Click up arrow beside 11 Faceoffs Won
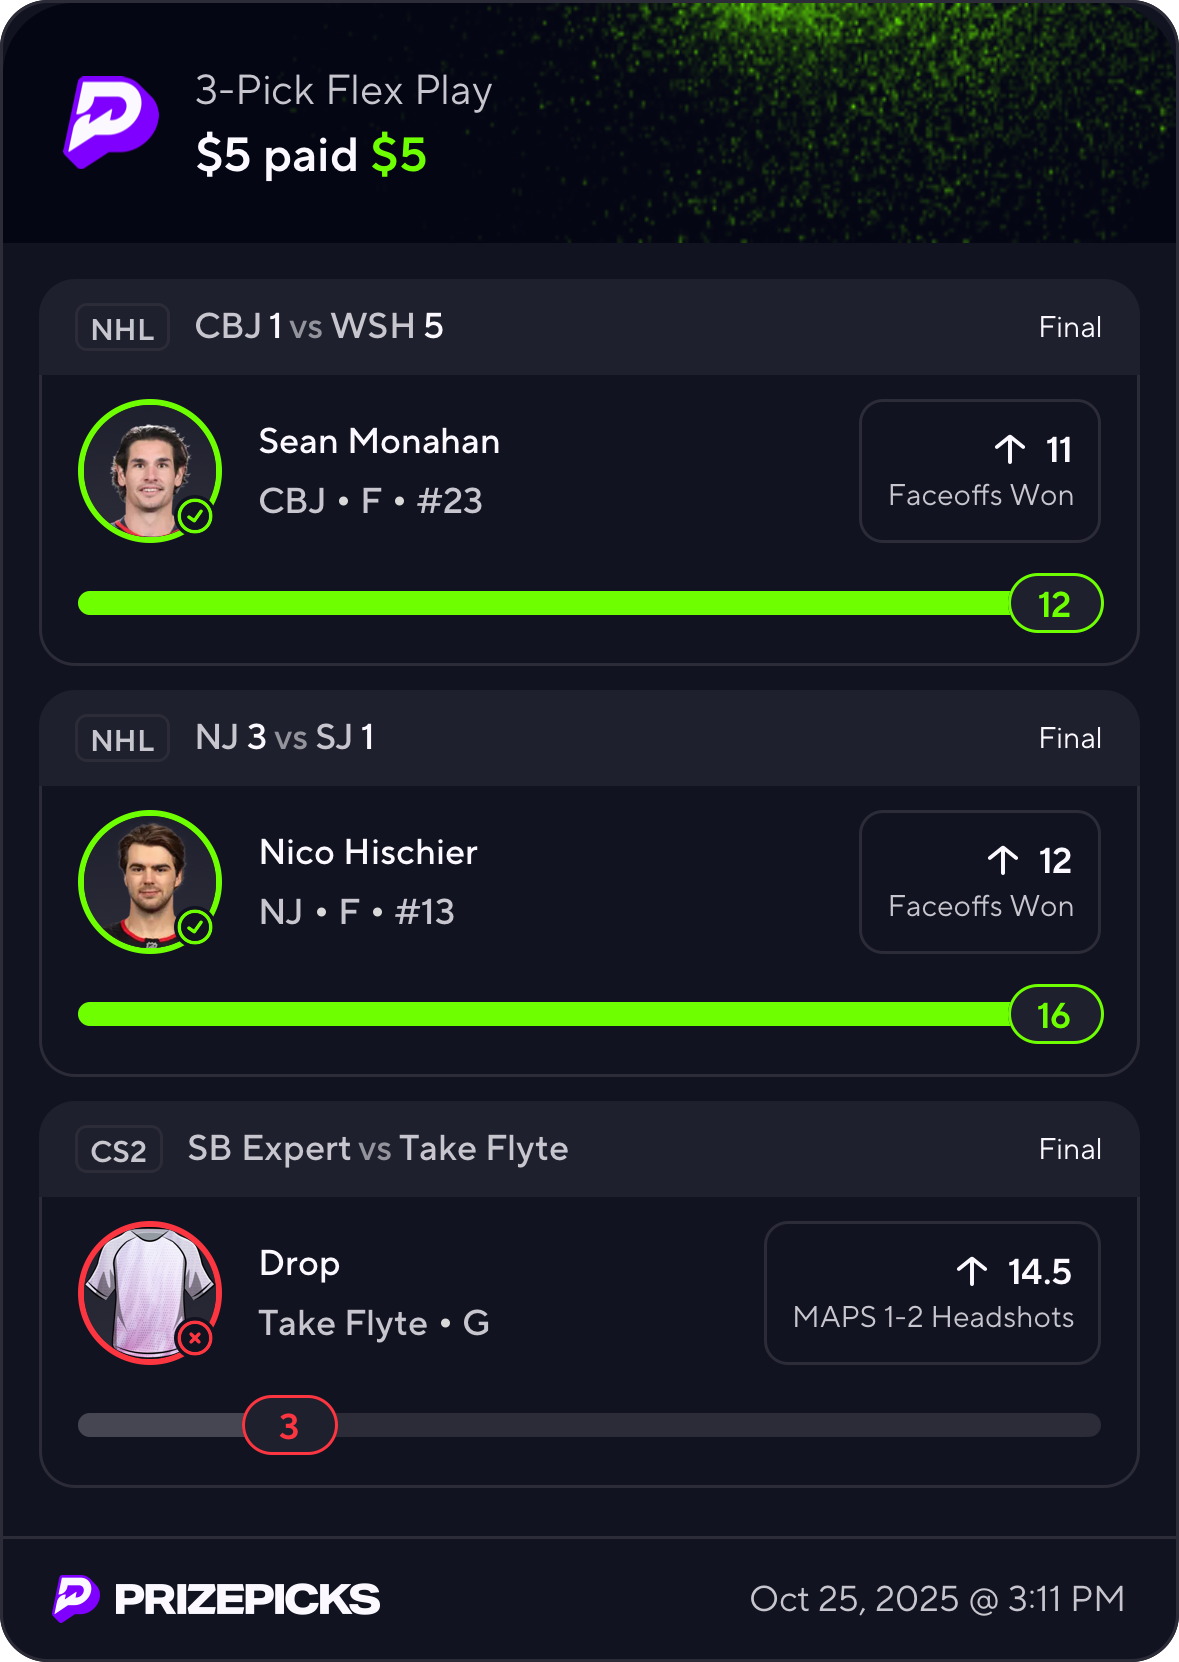The width and height of the screenshot is (1179, 1662). tap(1010, 449)
